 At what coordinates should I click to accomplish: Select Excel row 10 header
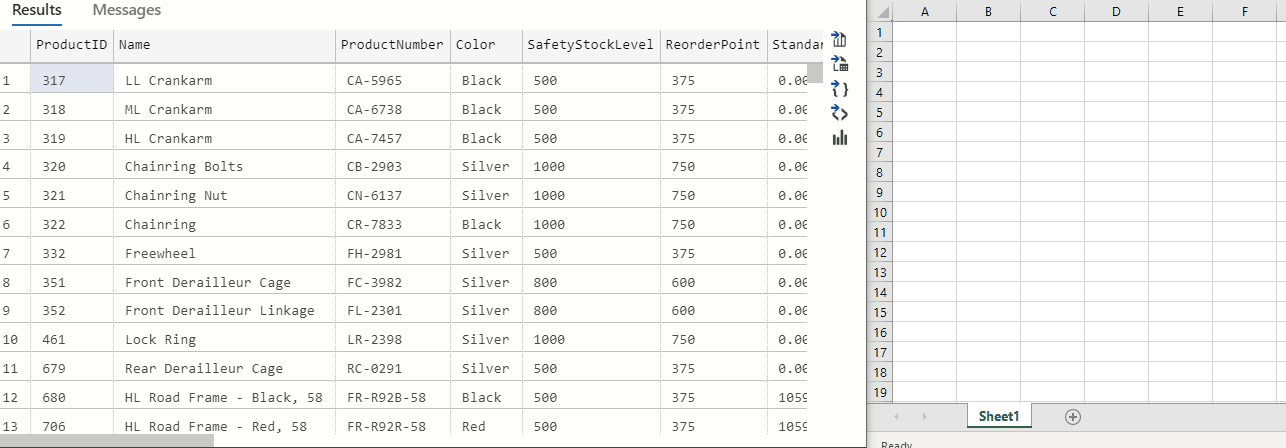(x=880, y=212)
